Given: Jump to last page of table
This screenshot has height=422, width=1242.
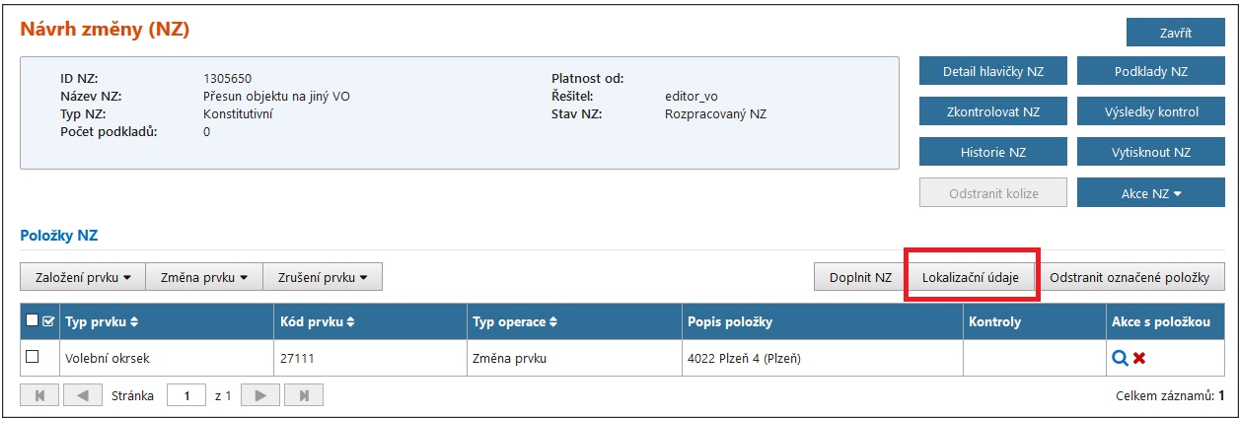Looking at the screenshot, I should [303, 395].
